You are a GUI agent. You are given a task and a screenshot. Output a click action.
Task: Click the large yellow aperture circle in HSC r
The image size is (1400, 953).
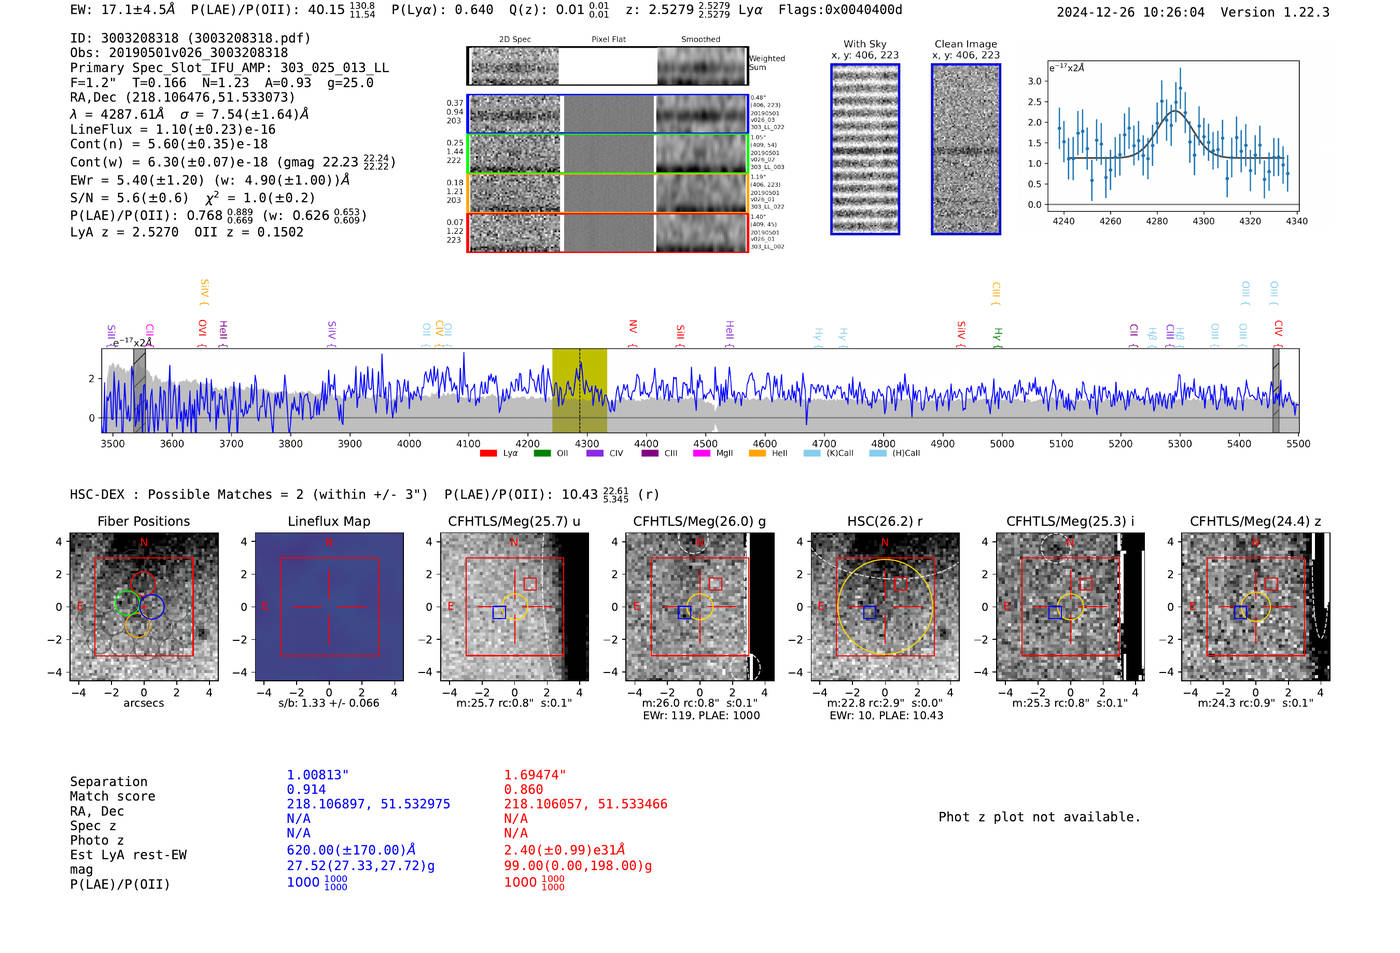point(885,607)
